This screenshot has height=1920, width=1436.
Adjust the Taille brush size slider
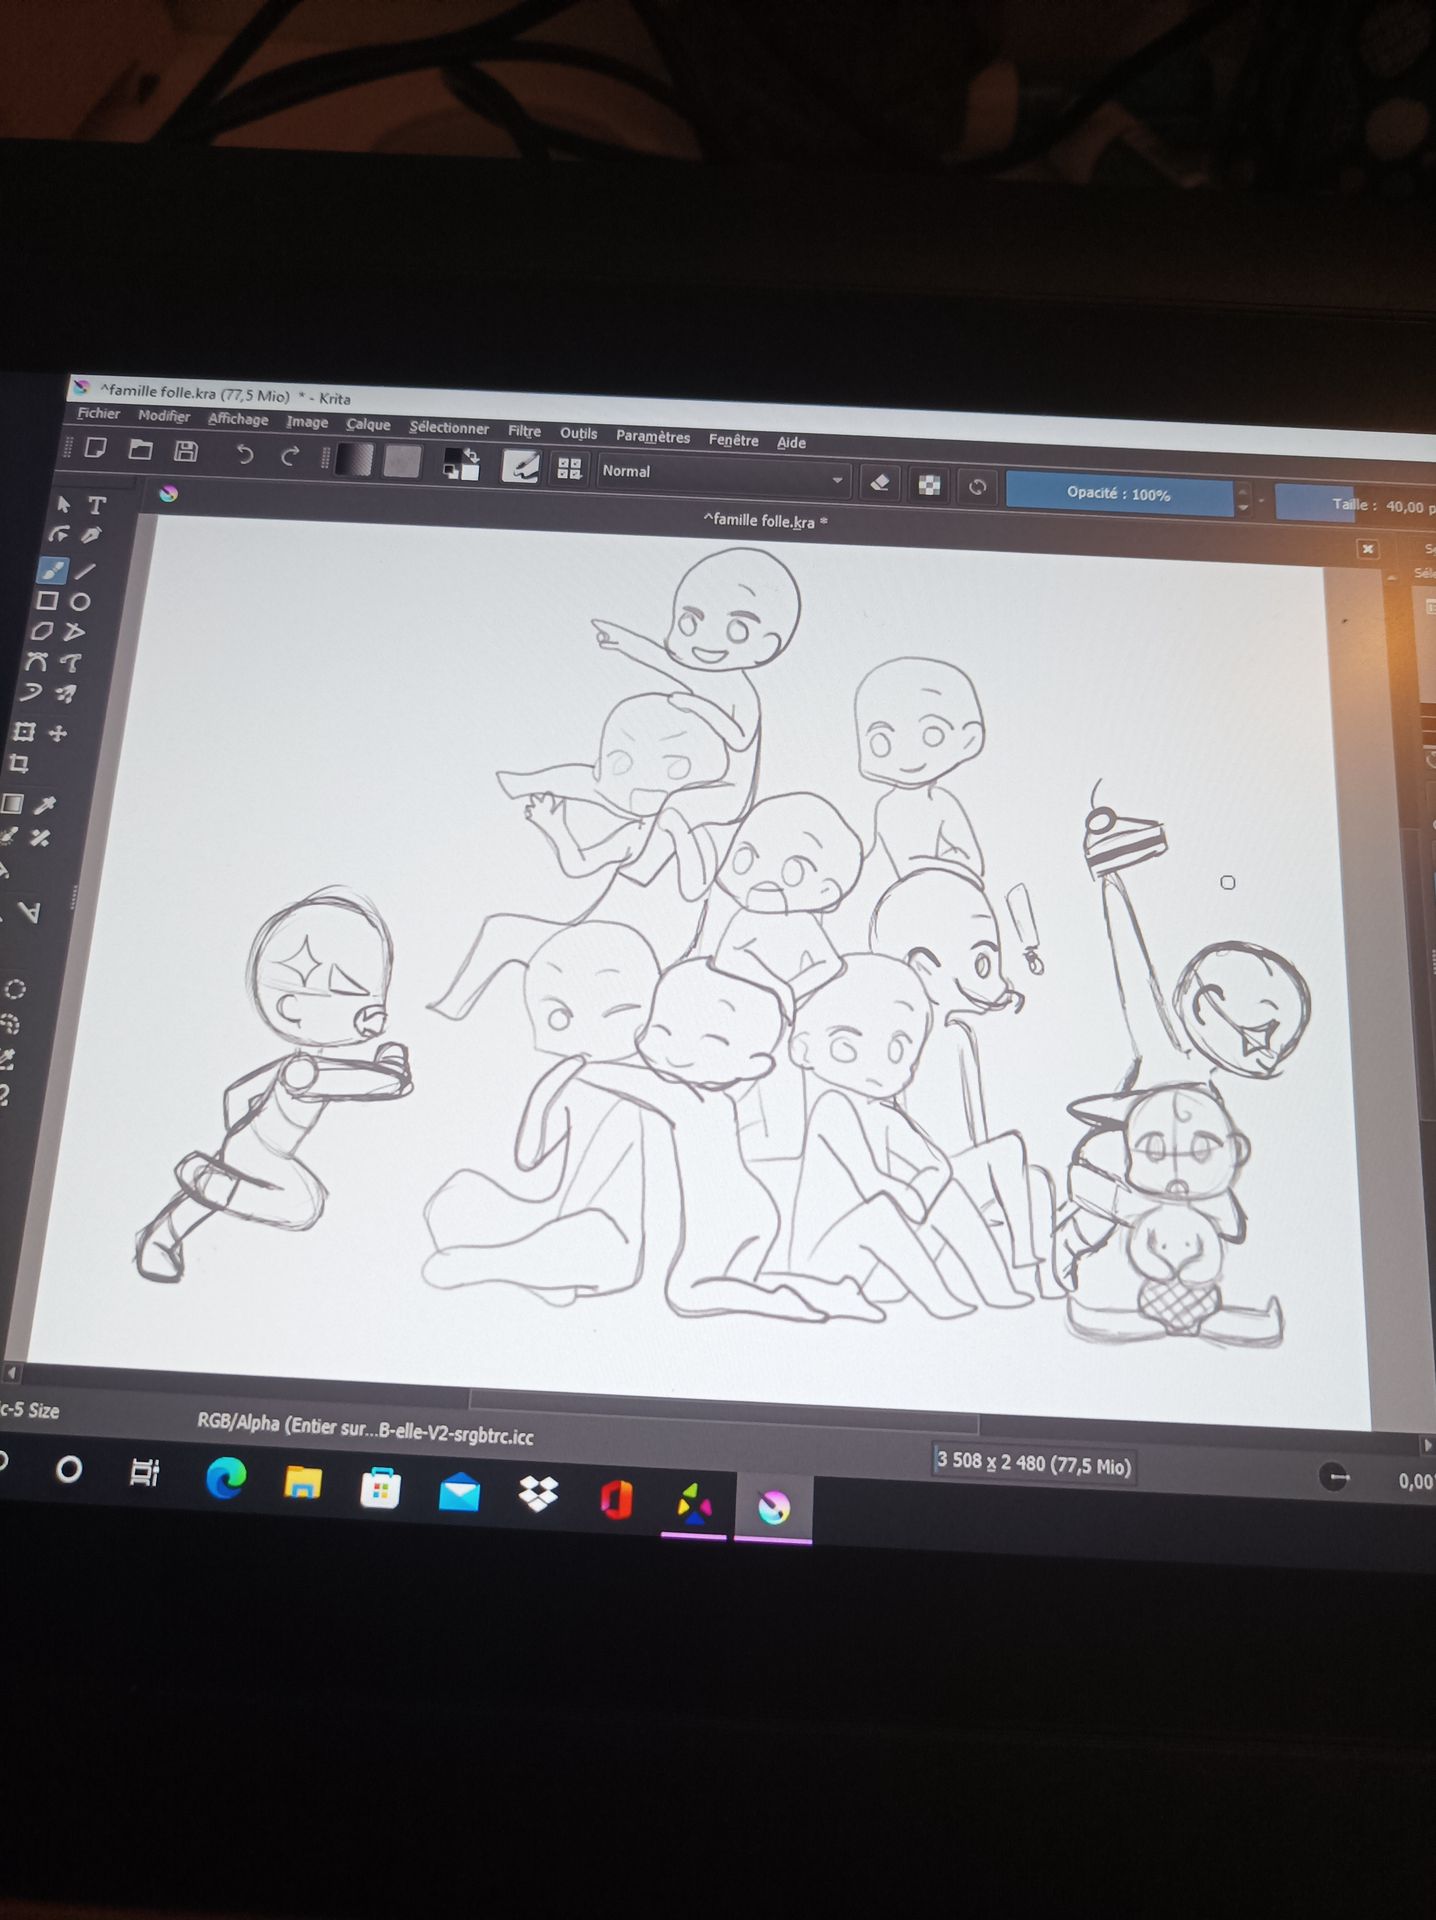coord(1356,504)
